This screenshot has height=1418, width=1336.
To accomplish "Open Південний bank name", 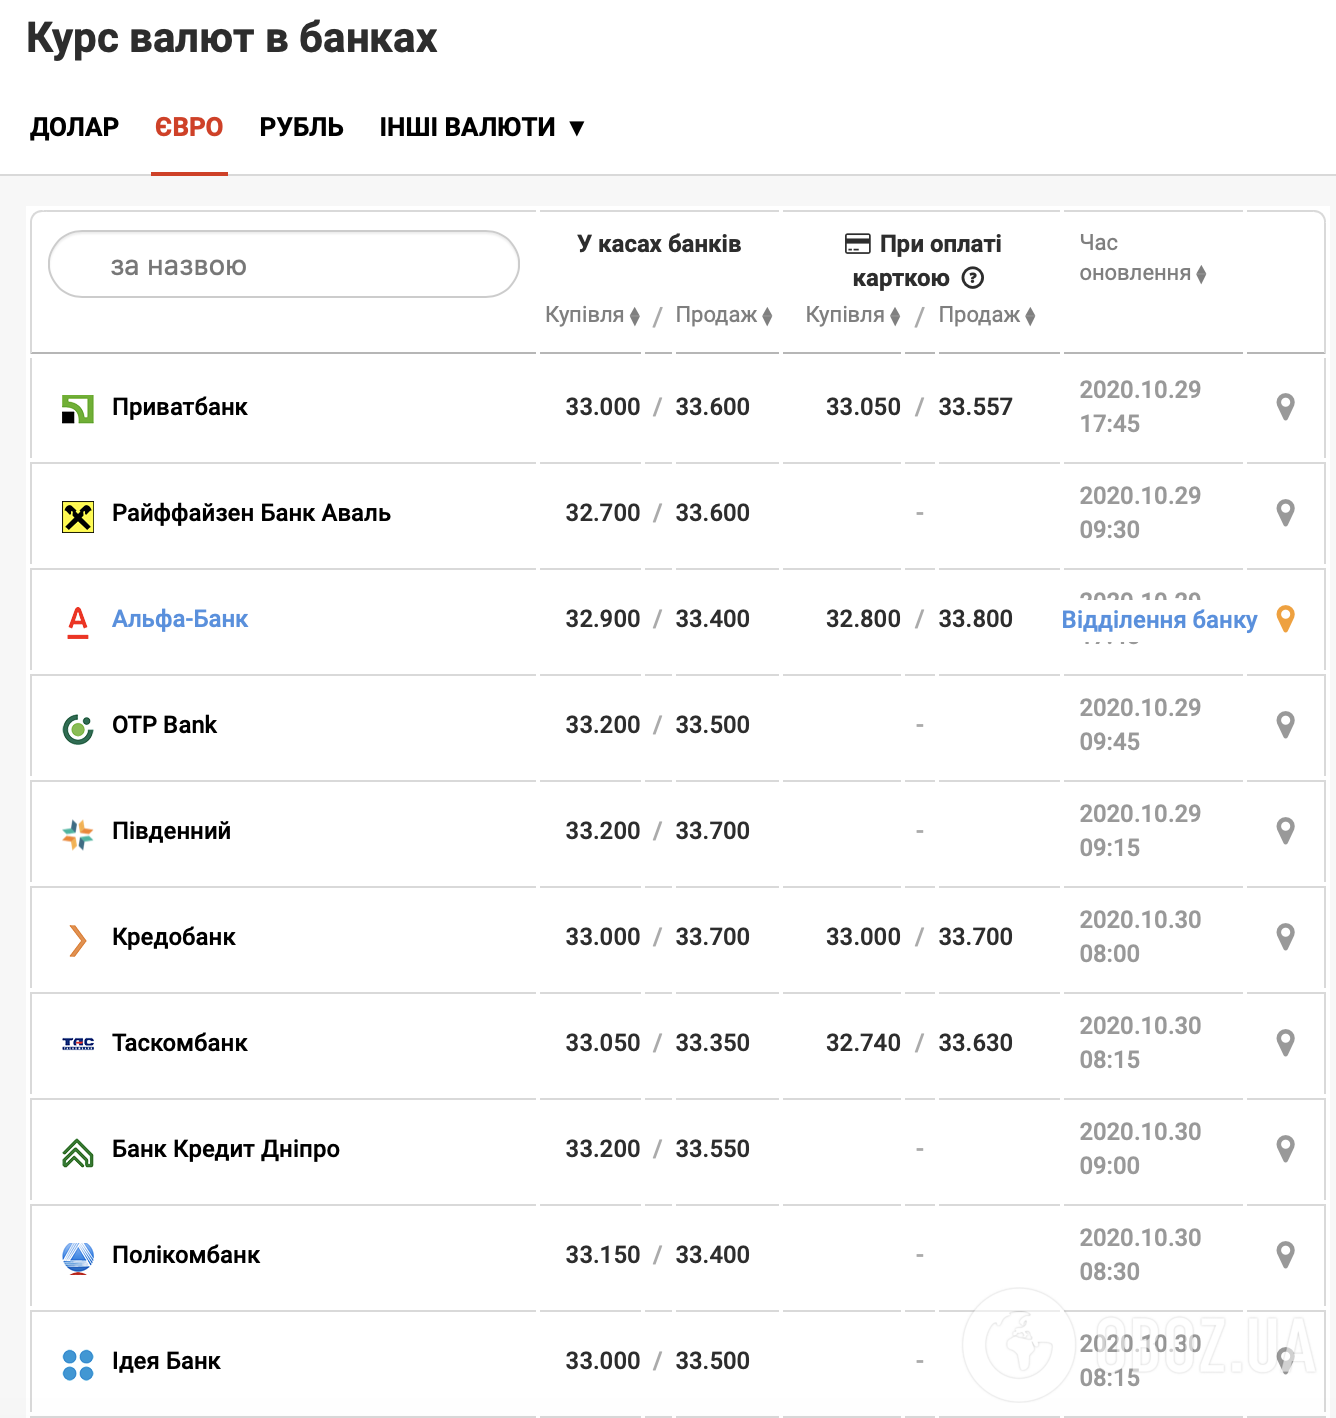I will point(171,831).
